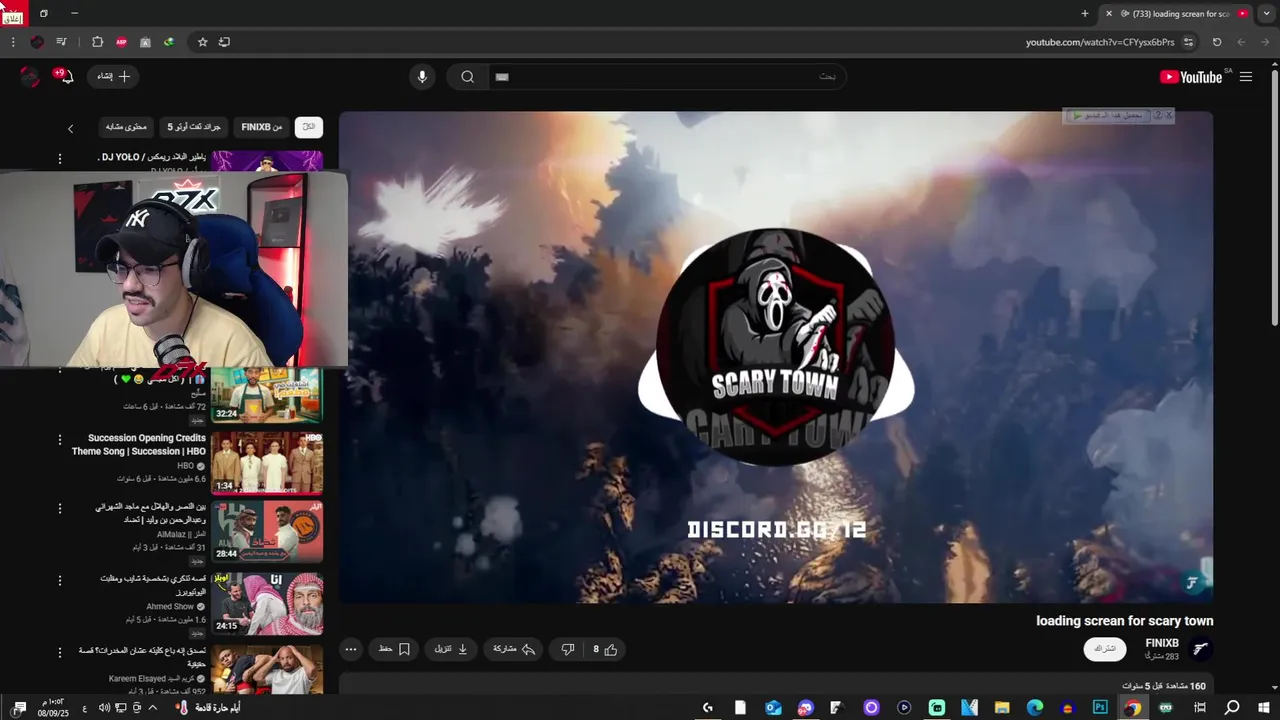Open Windows taskbar search
Image resolution: width=1280 pixels, height=720 pixels.
pos(1232,708)
